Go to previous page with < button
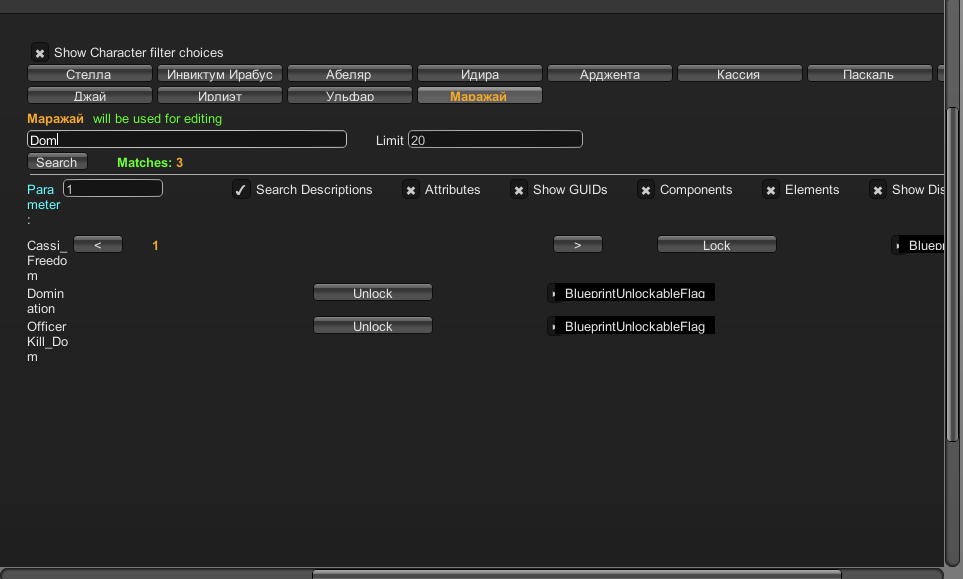 [x=98, y=245]
